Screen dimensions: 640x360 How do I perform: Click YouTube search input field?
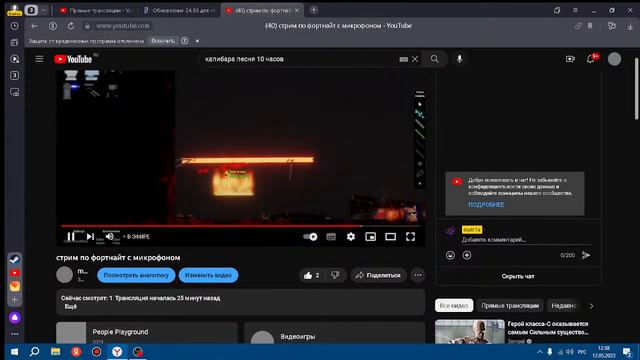pyautogui.click(x=300, y=59)
